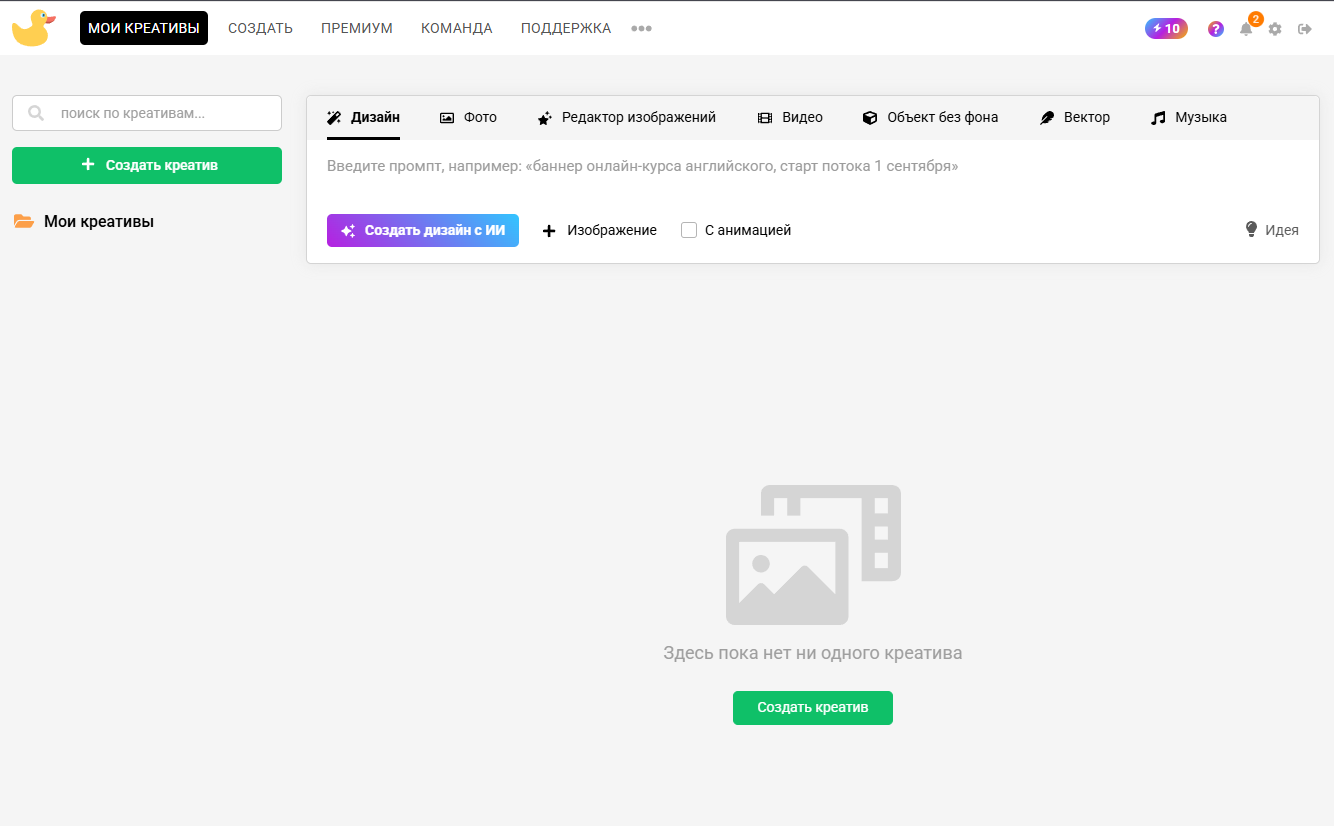Add an image with the plus Изображение button
This screenshot has height=826, width=1334.
[599, 230]
